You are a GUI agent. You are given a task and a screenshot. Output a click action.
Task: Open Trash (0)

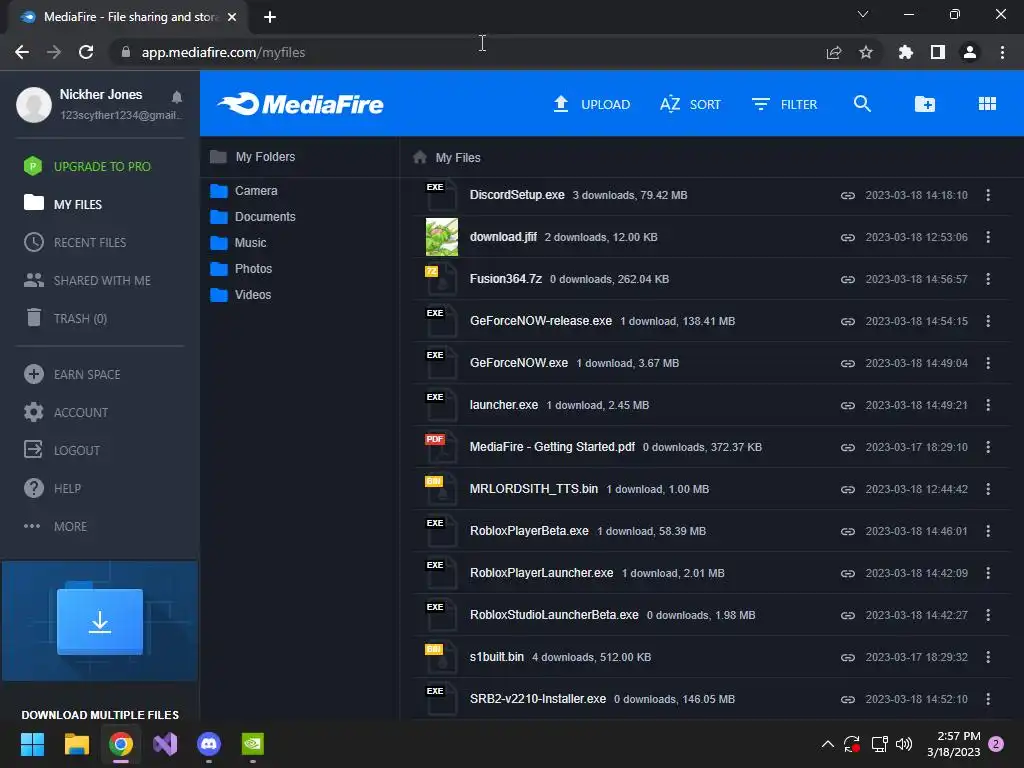tap(65, 318)
